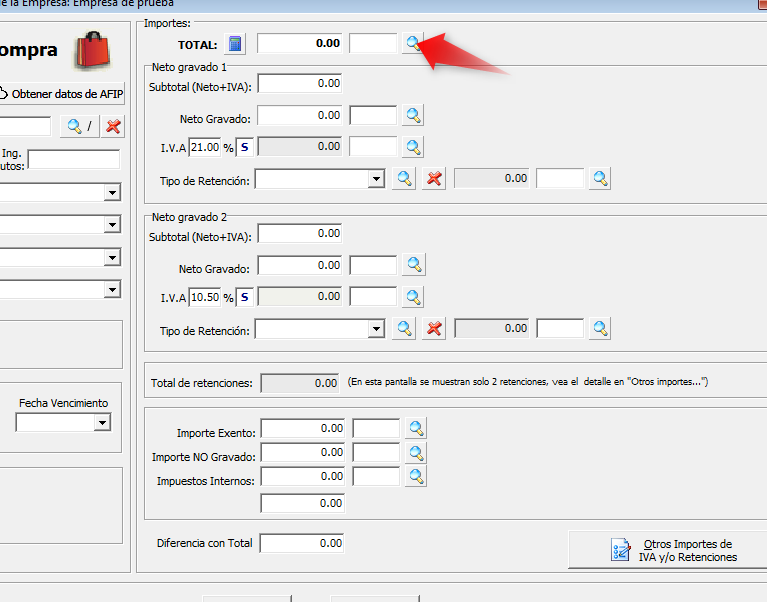Click the calculator icon next to TOTAL
Image resolution: width=767 pixels, height=602 pixels.
click(235, 43)
